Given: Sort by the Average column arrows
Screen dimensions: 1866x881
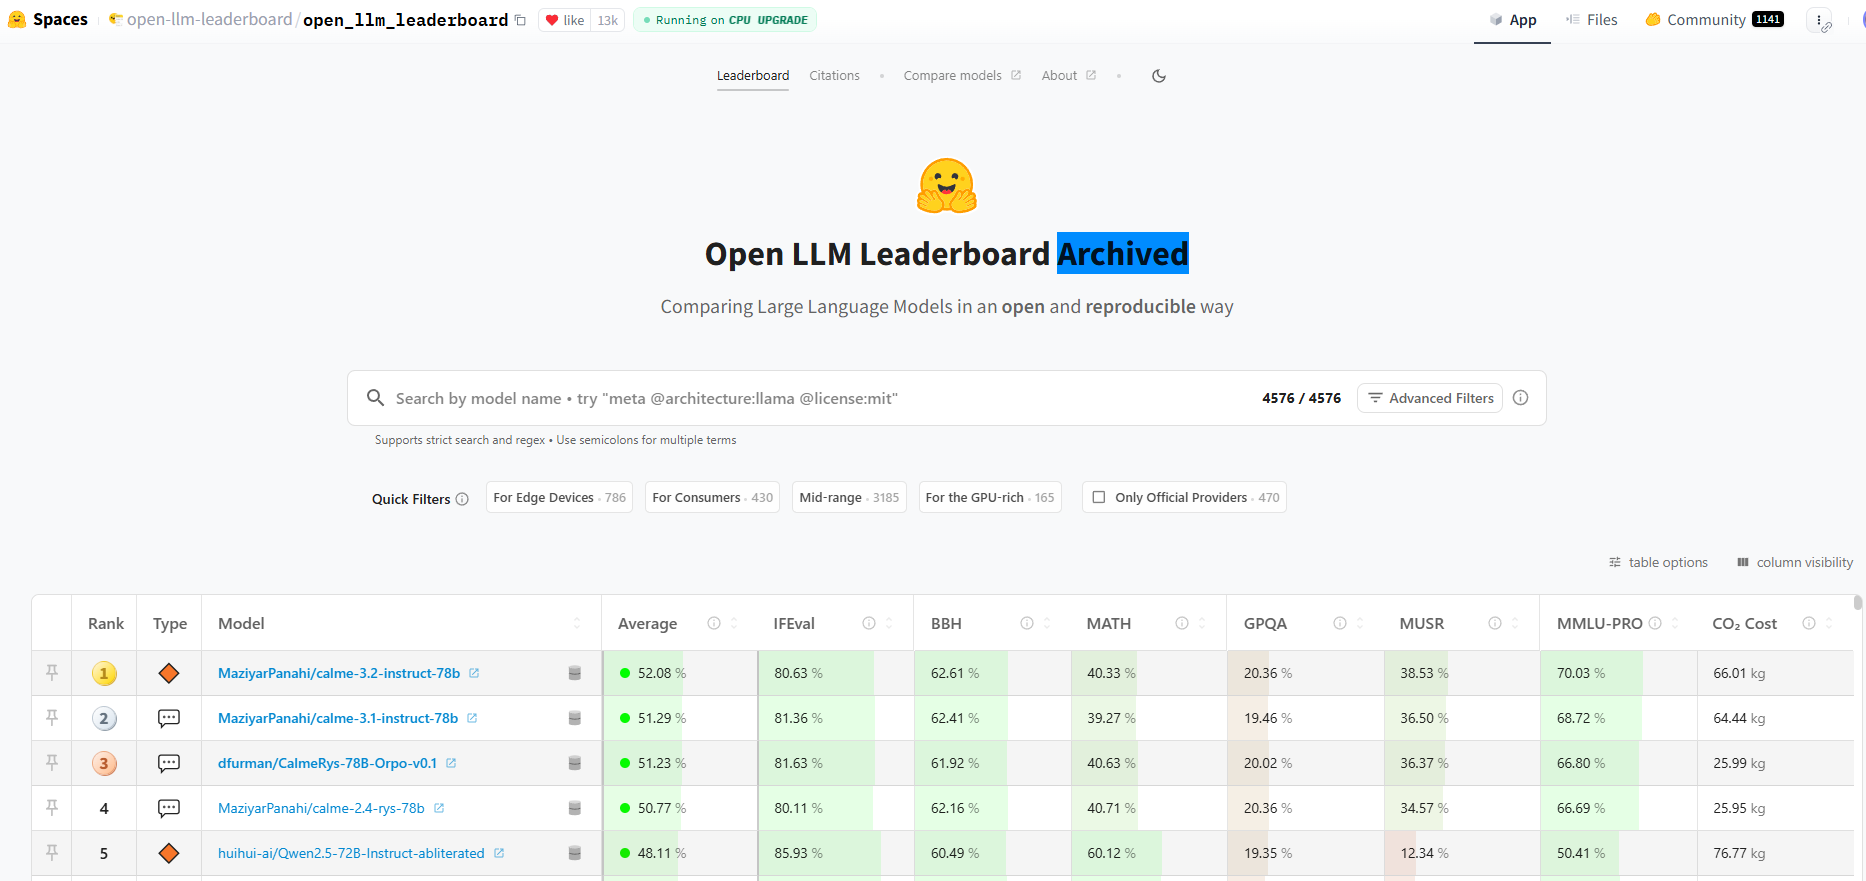Looking at the screenshot, I should [x=734, y=623].
